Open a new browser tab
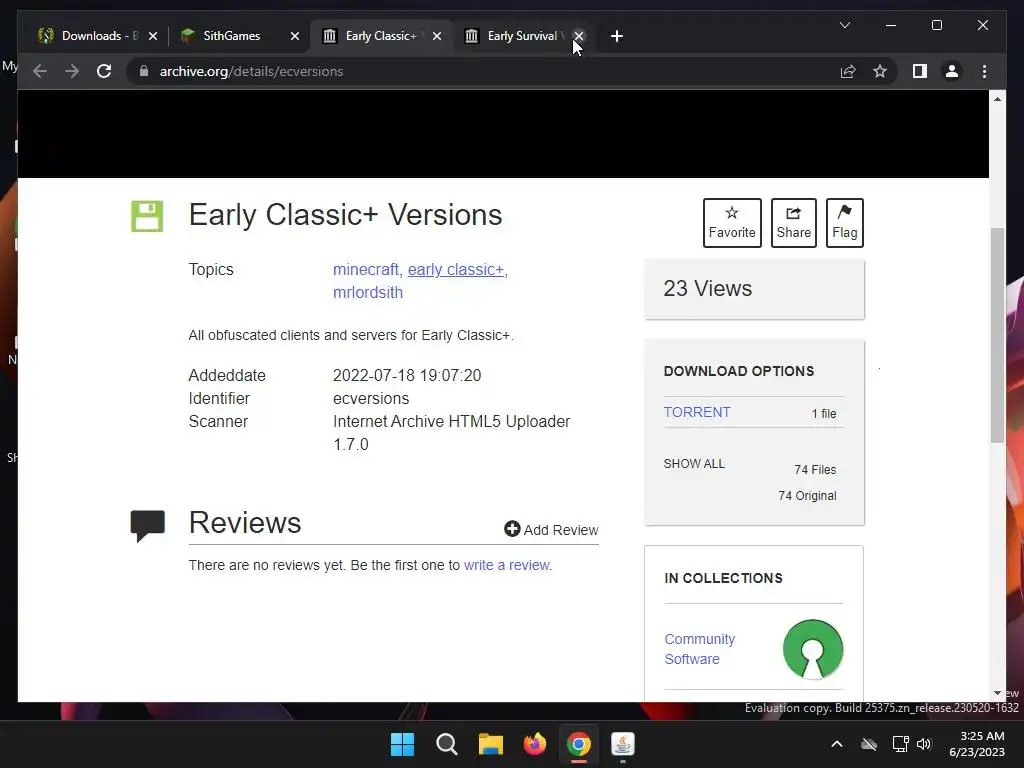This screenshot has width=1024, height=768. pos(616,36)
